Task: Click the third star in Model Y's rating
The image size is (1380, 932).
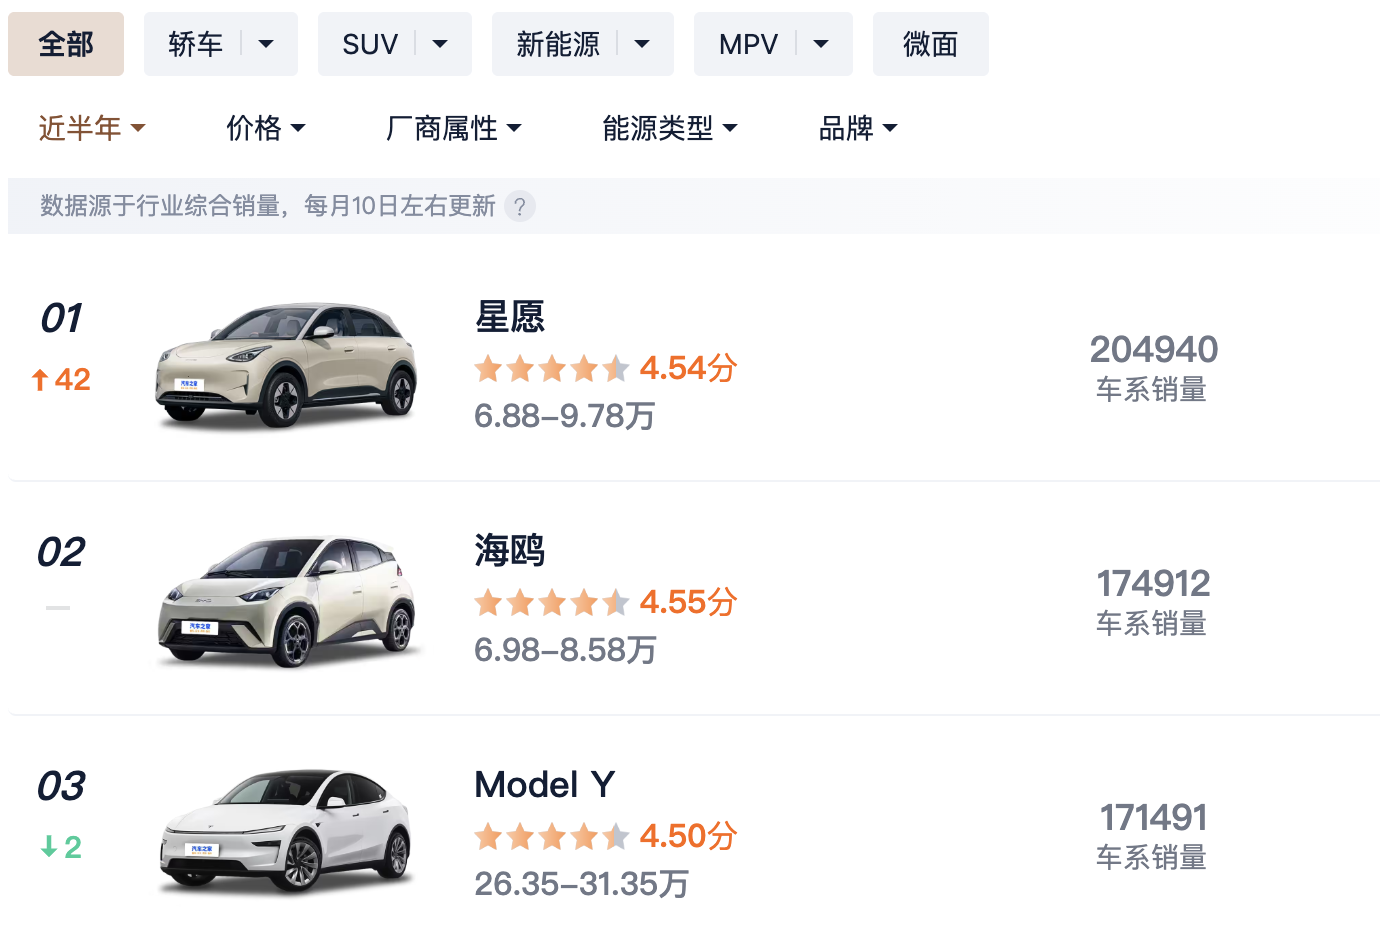Action: 552,836
